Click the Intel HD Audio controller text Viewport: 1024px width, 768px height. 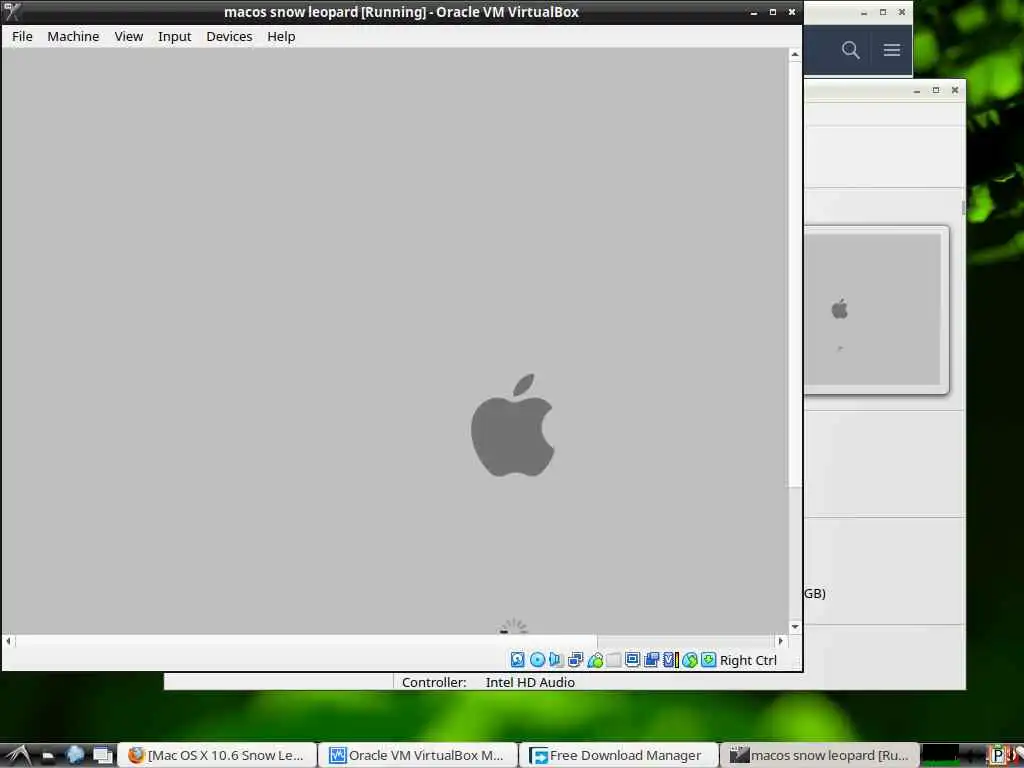pyautogui.click(x=530, y=682)
